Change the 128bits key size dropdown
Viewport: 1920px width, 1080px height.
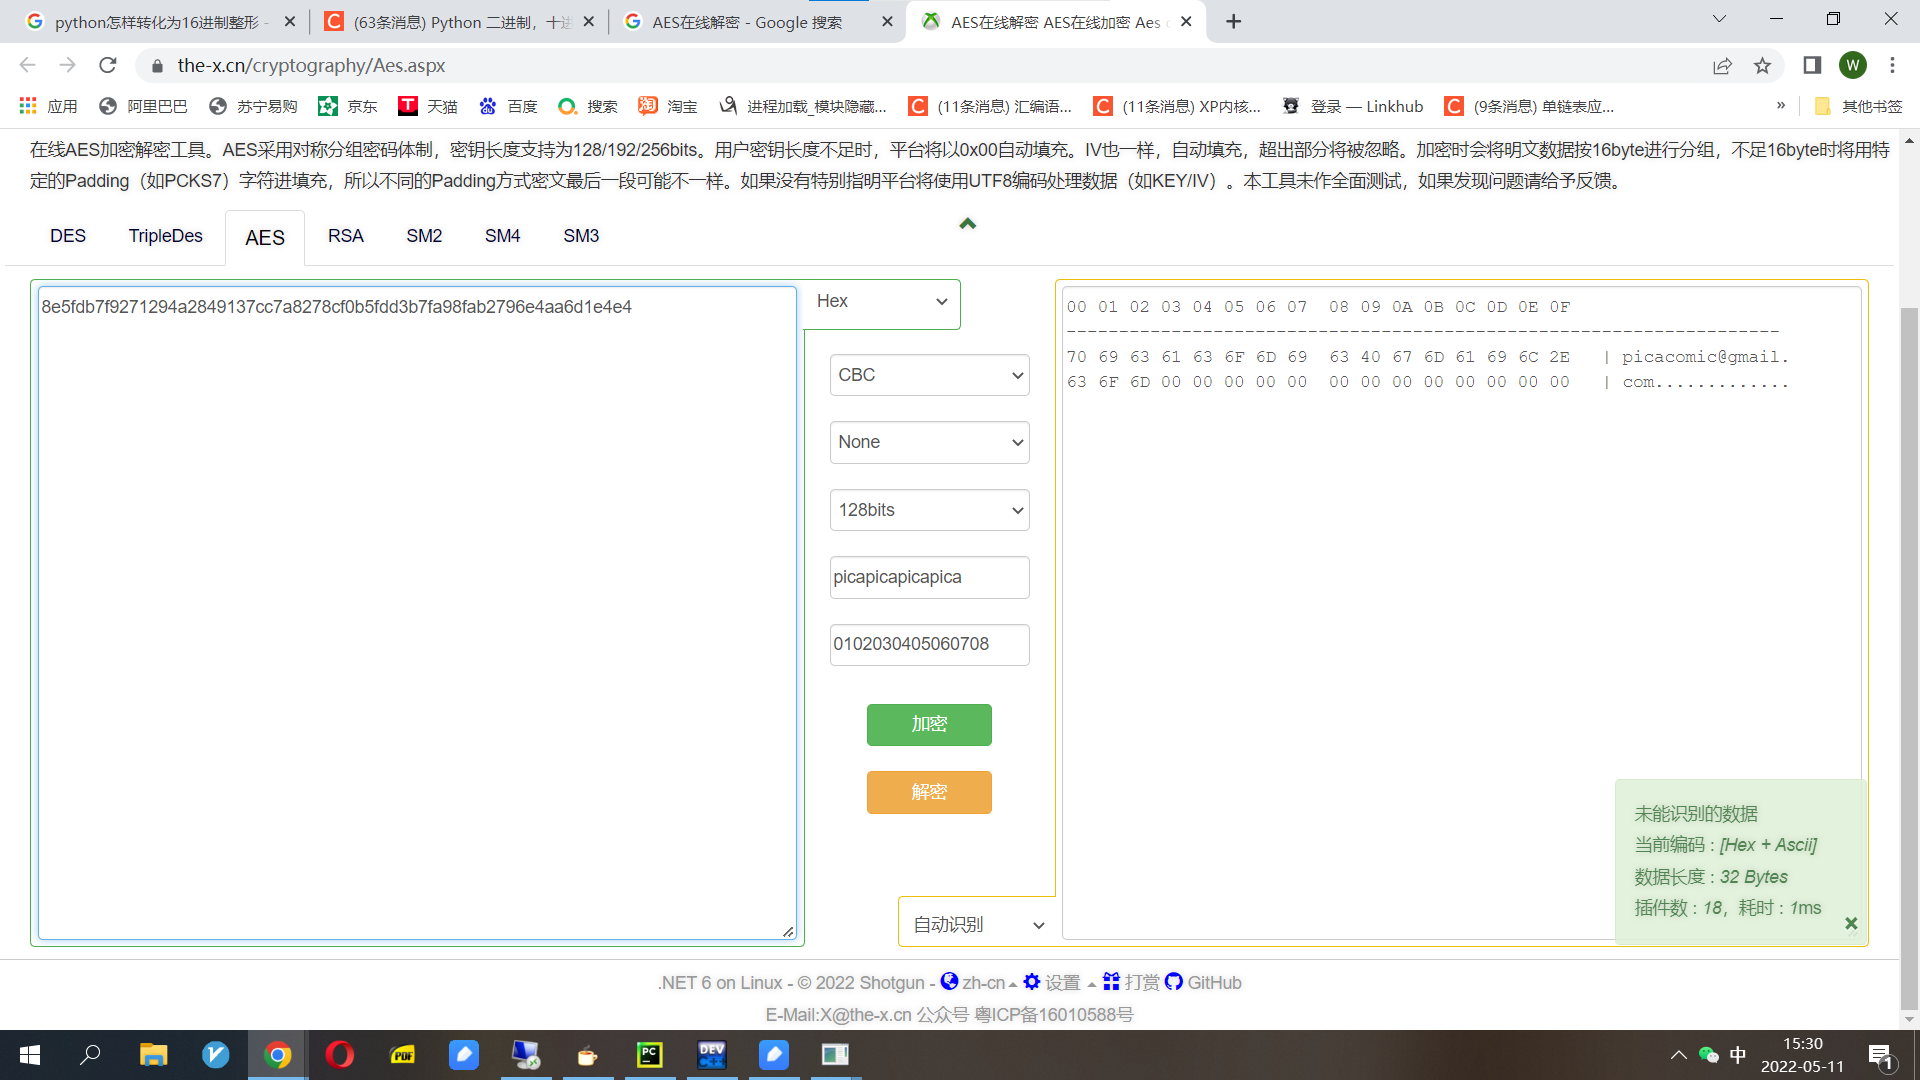tap(929, 510)
